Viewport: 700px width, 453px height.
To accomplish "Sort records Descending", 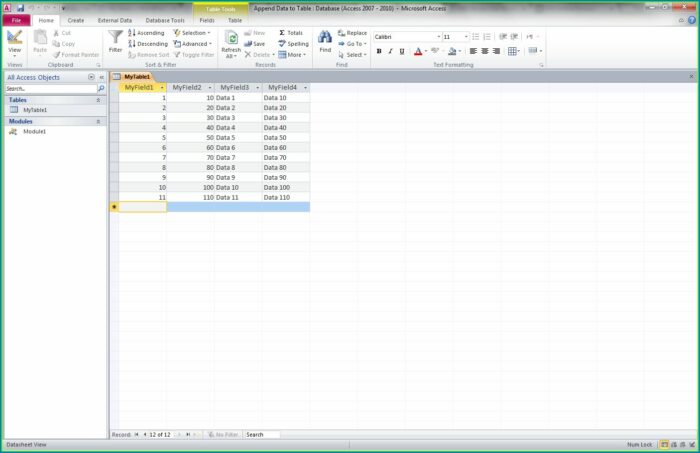I will [x=148, y=44].
